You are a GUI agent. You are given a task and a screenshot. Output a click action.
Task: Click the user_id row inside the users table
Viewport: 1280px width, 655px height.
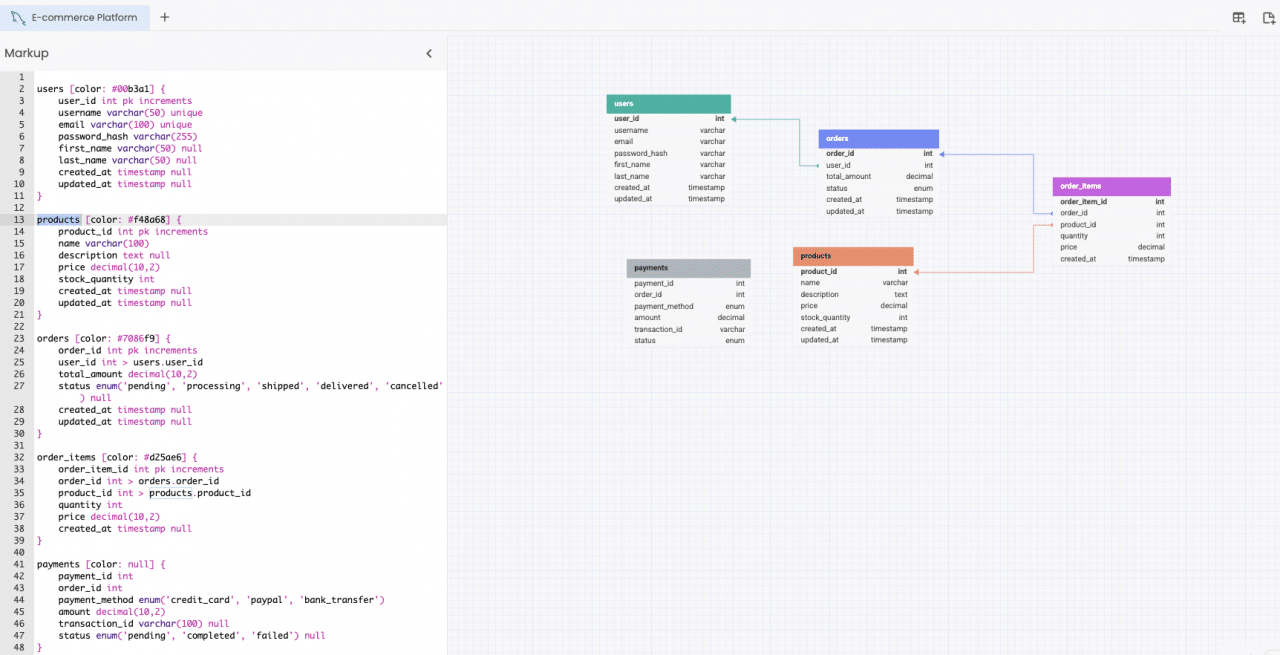(668, 118)
